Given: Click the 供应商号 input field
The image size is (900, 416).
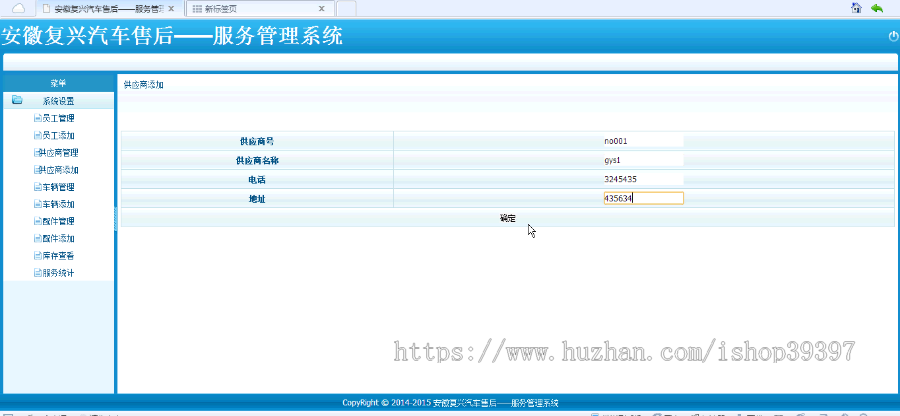Looking at the screenshot, I should click(x=643, y=141).
